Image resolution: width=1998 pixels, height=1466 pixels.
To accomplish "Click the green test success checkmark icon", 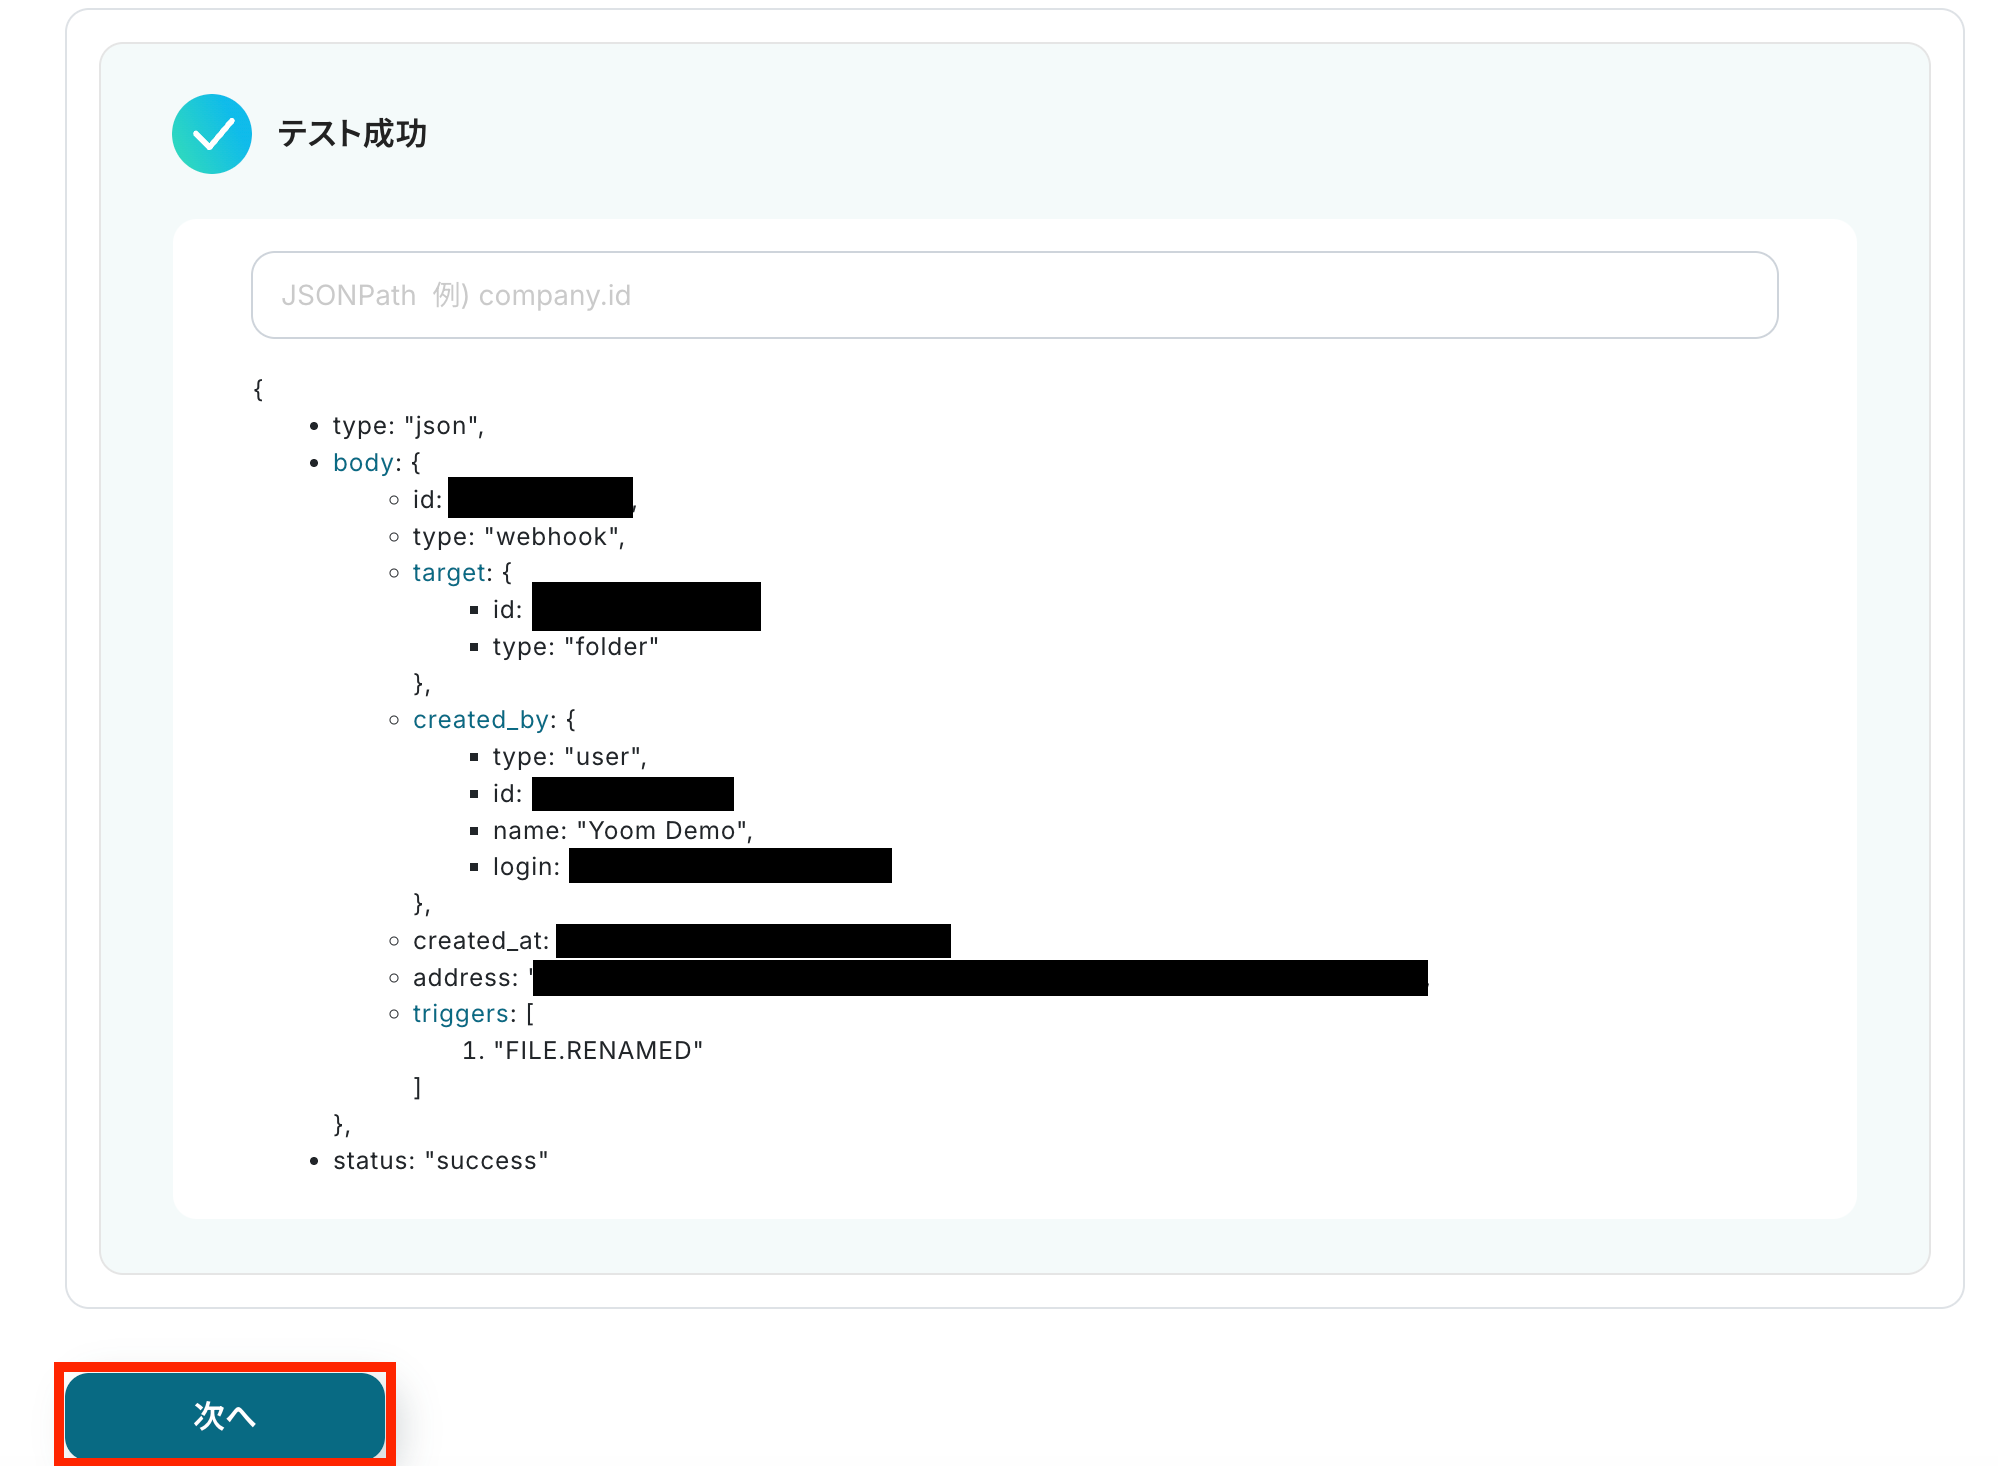I will pyautogui.click(x=211, y=134).
